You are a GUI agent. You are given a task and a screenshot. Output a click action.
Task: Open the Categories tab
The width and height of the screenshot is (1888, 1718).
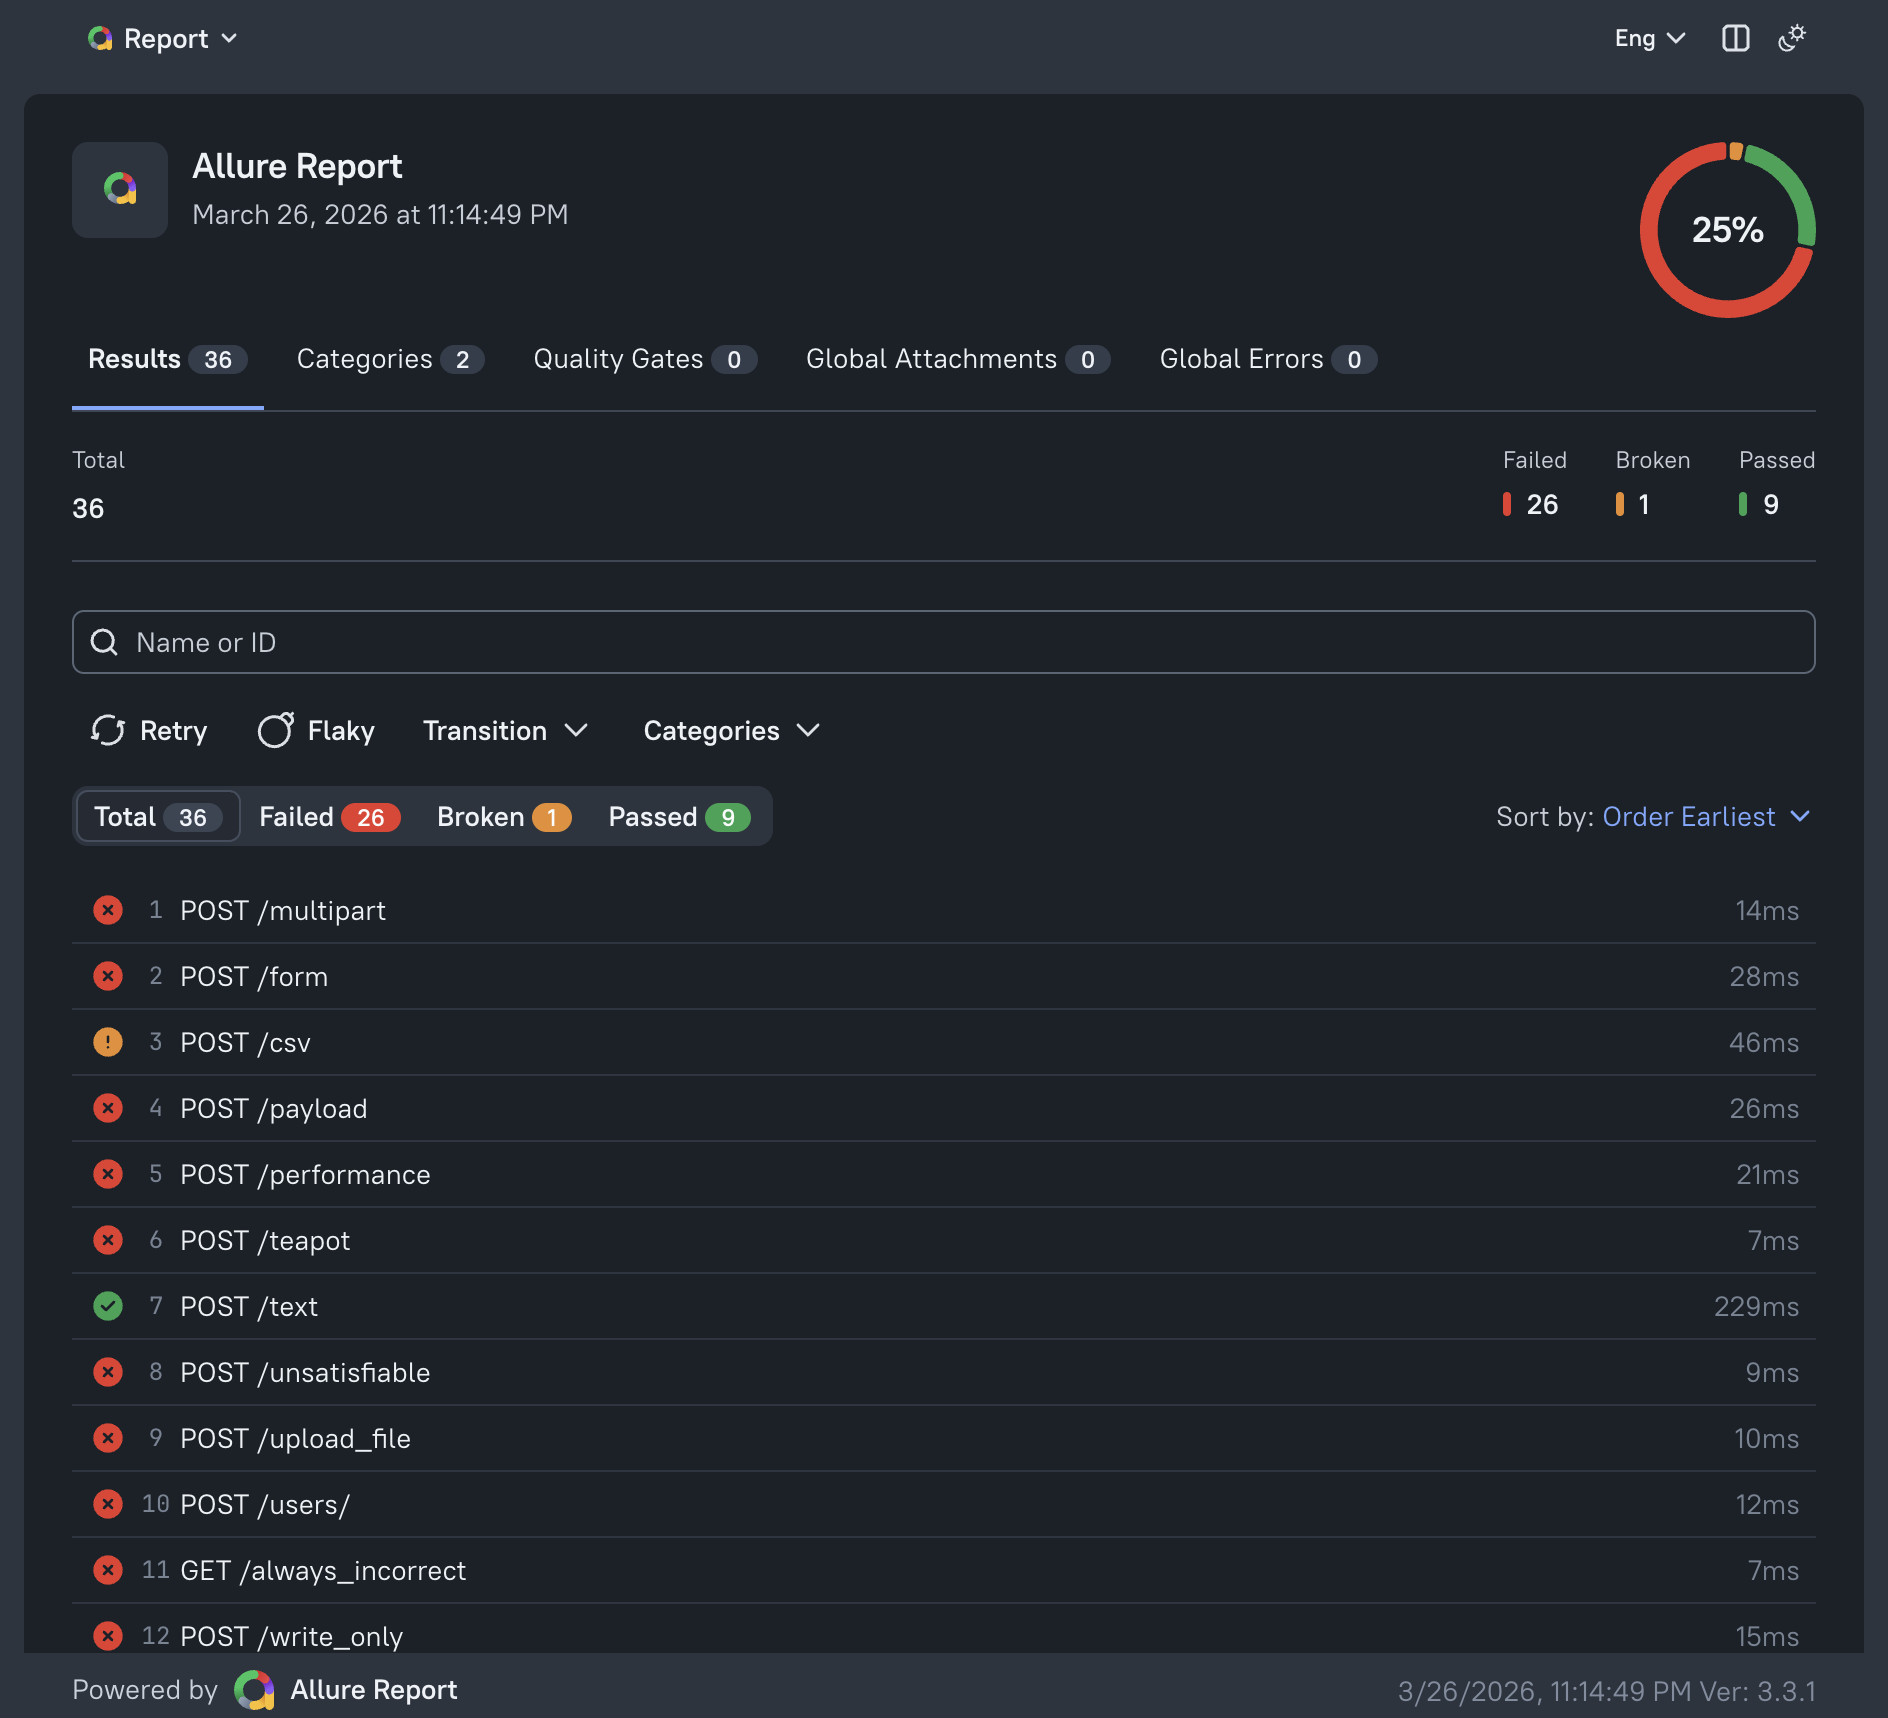point(390,359)
